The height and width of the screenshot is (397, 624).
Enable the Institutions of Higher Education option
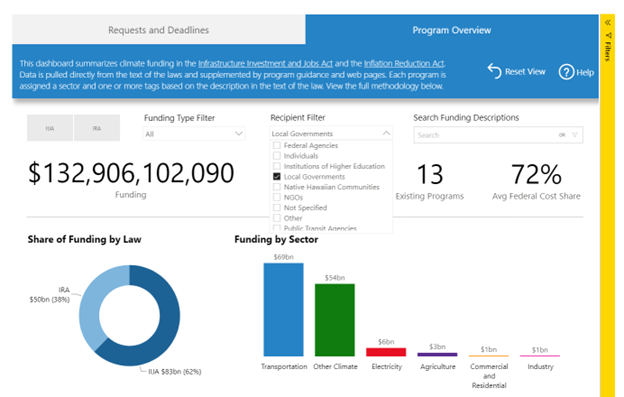[x=277, y=166]
